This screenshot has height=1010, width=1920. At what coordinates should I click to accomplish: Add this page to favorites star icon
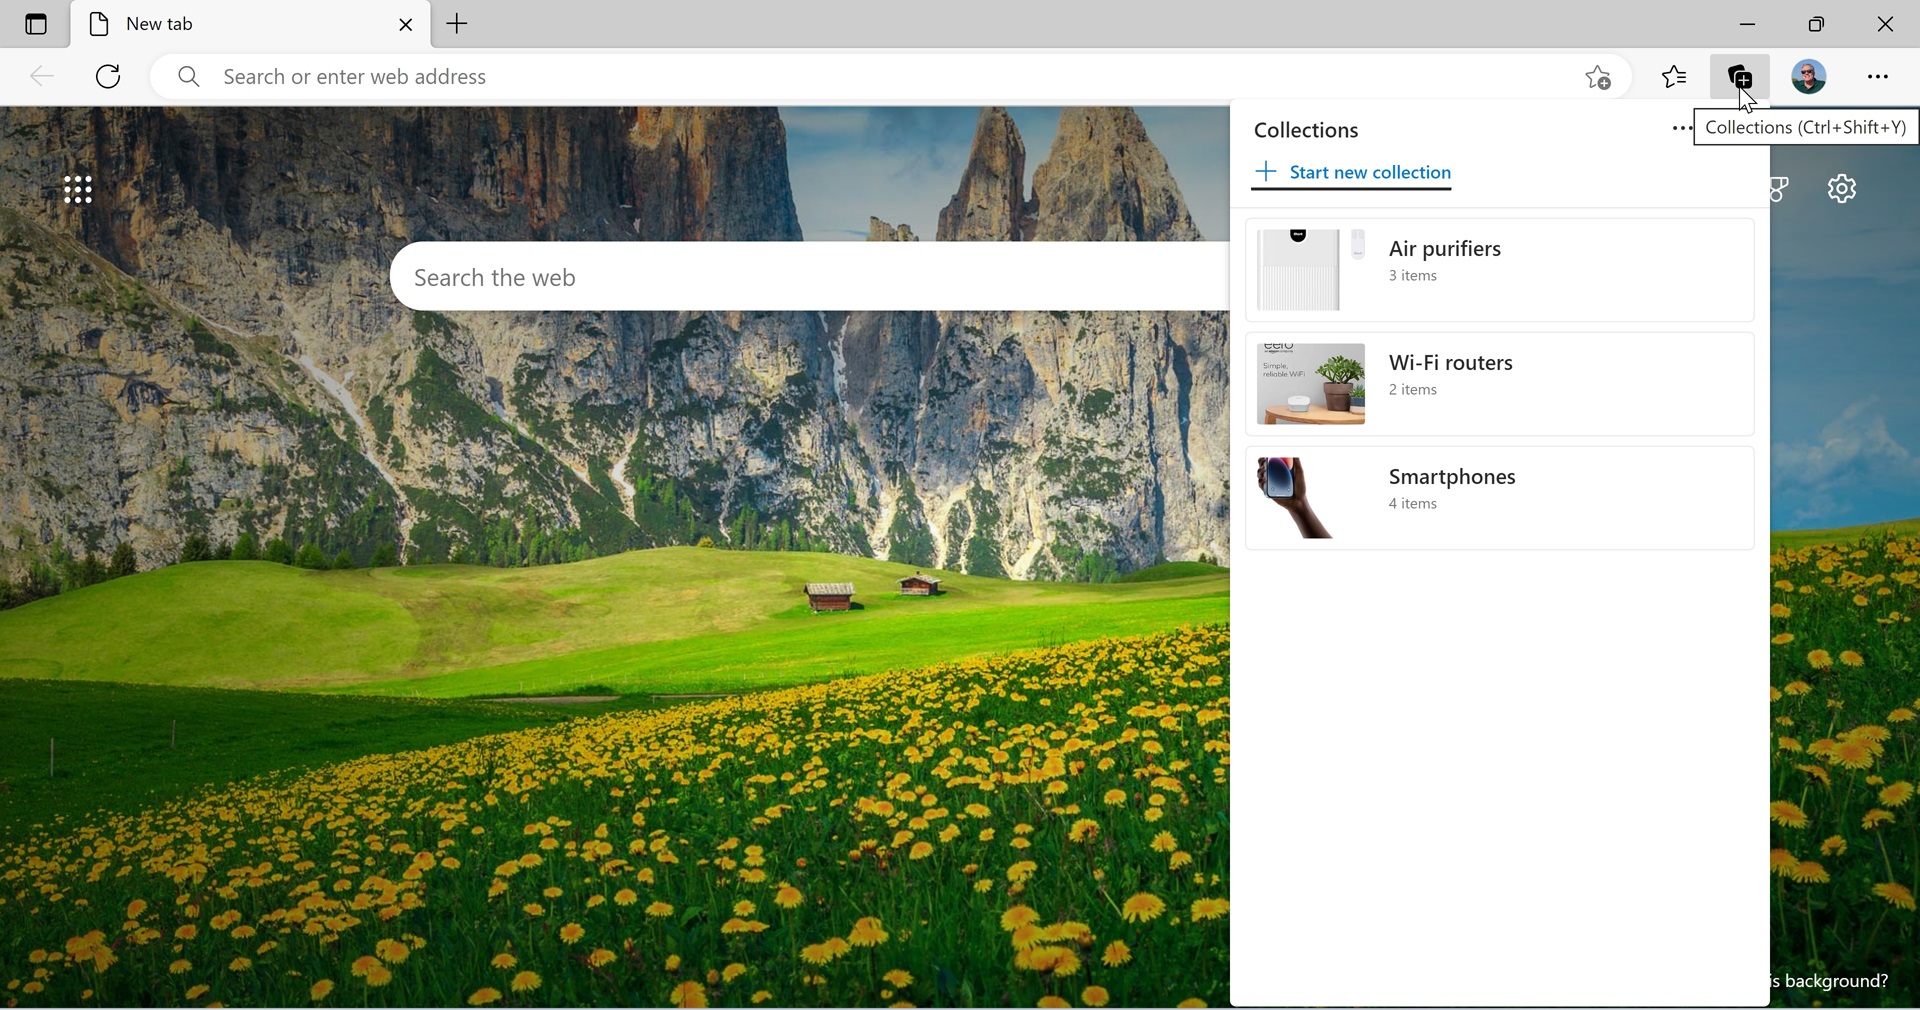[1598, 77]
